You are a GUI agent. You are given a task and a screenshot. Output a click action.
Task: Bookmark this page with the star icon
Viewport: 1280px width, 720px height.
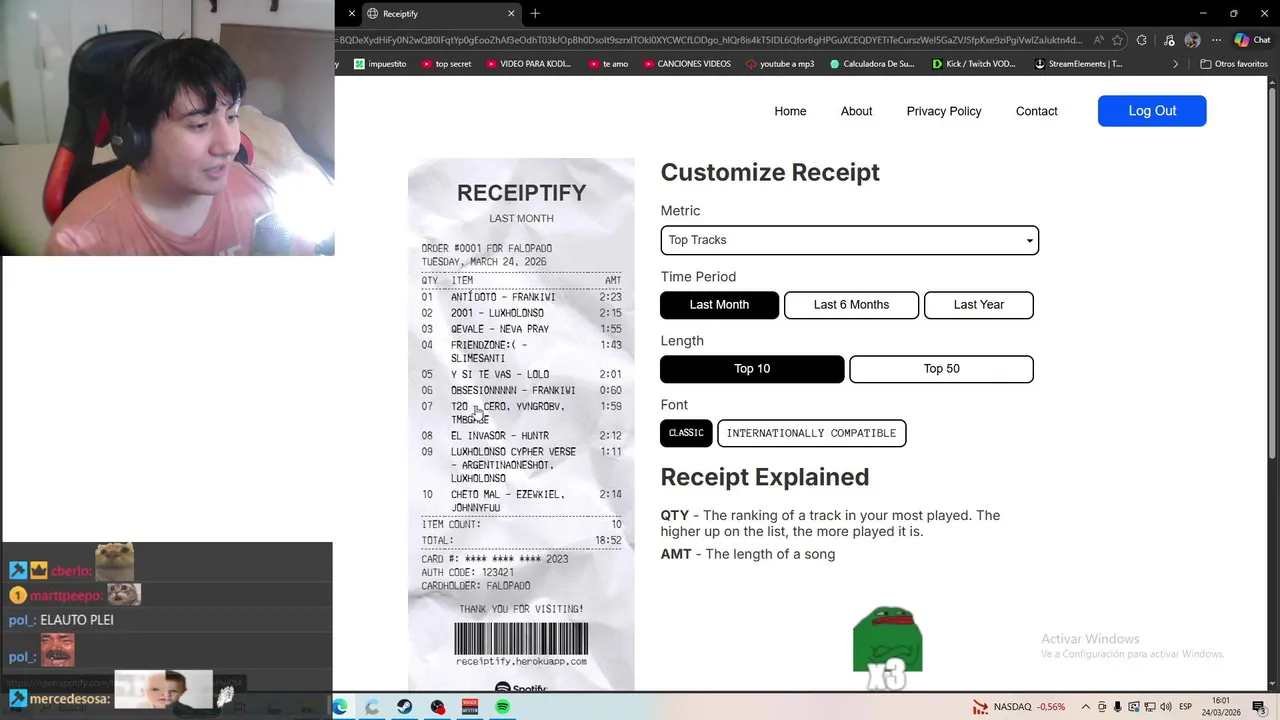click(x=1118, y=40)
